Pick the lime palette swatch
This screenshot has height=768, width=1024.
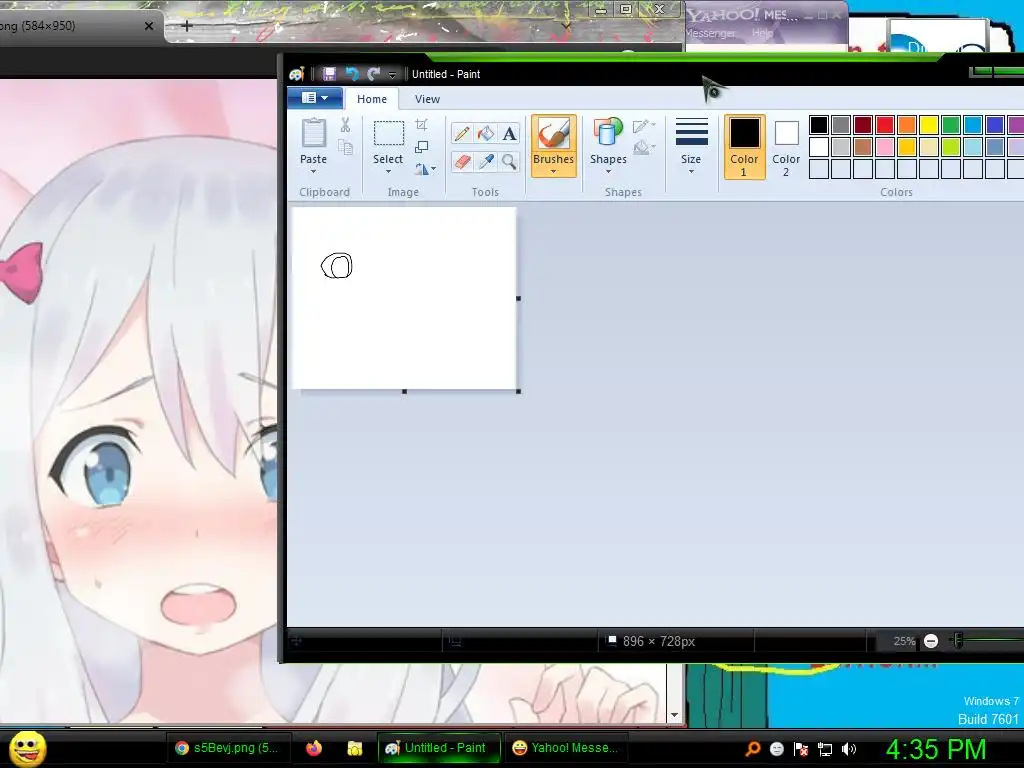(951, 147)
